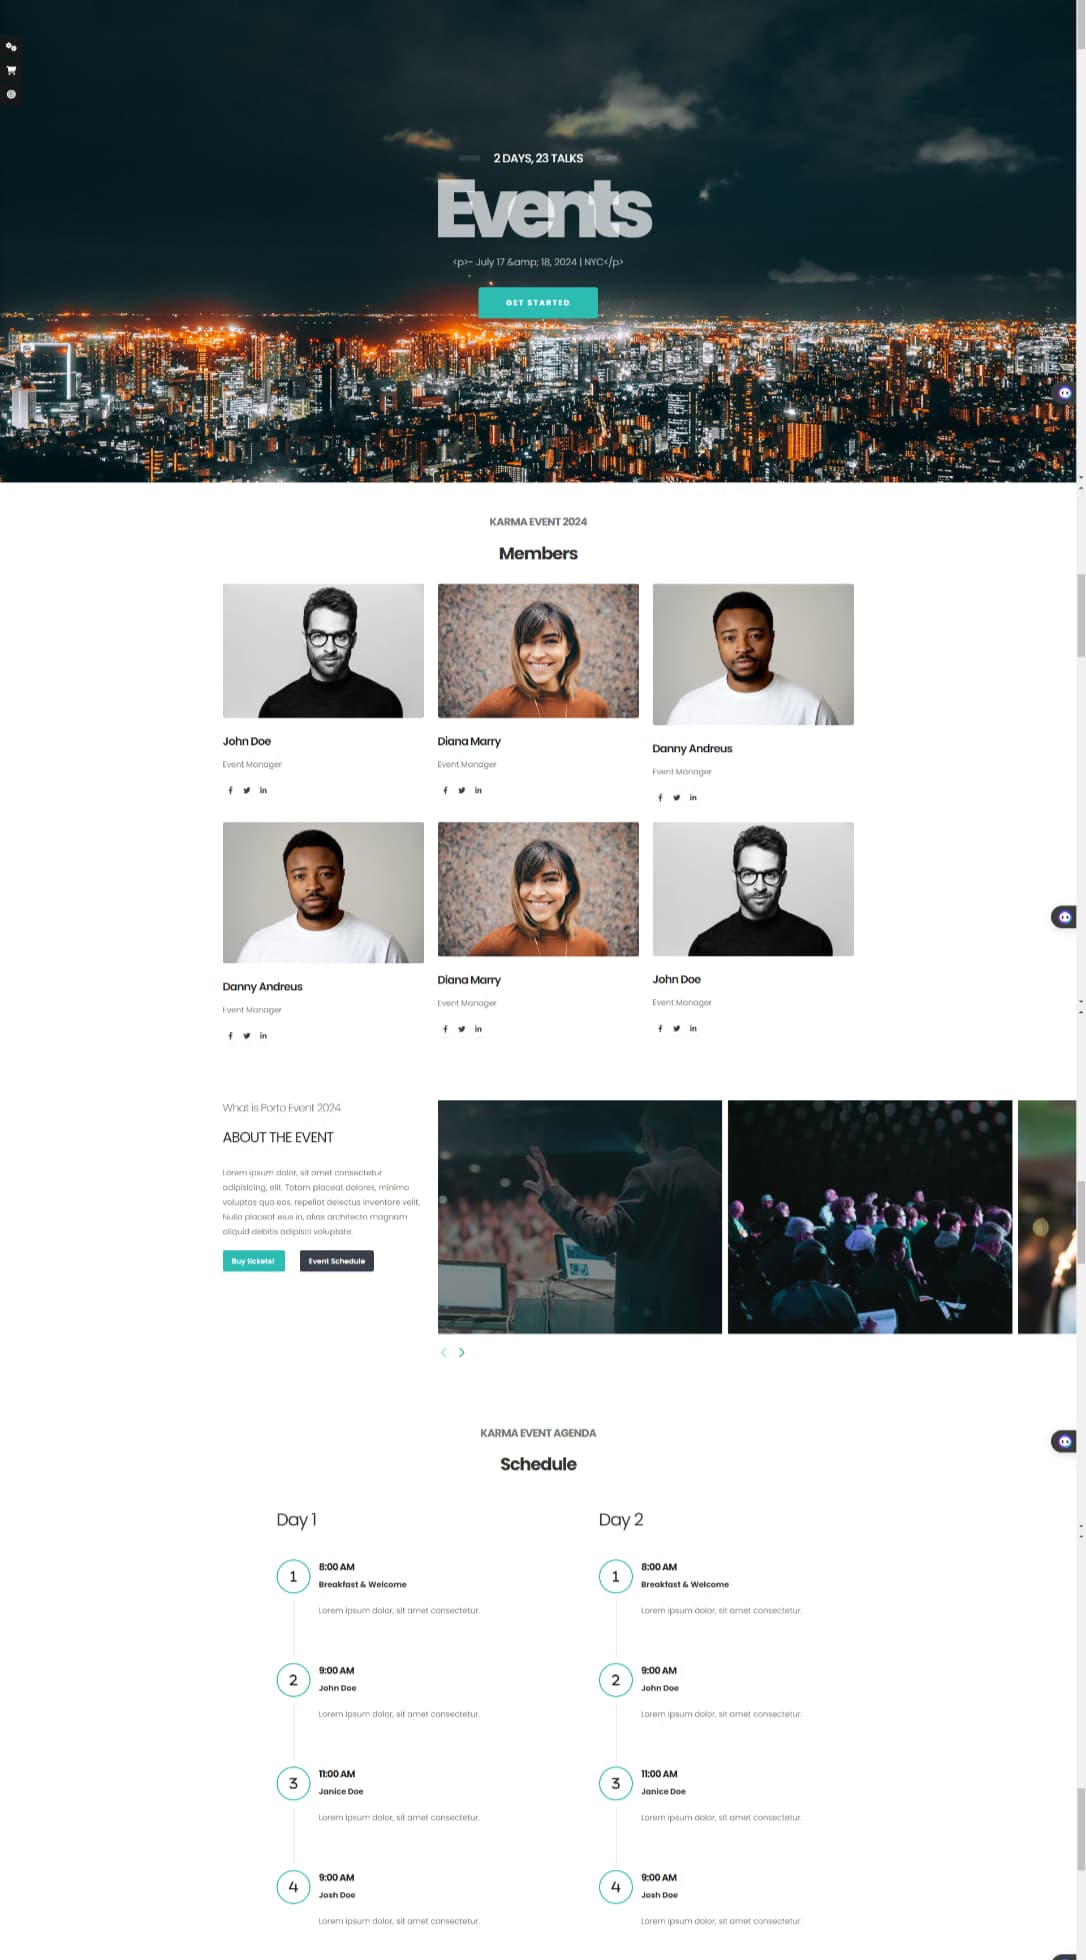Open the speaker presenting carousel photo
The image size is (1086, 1960).
pyautogui.click(x=580, y=1217)
